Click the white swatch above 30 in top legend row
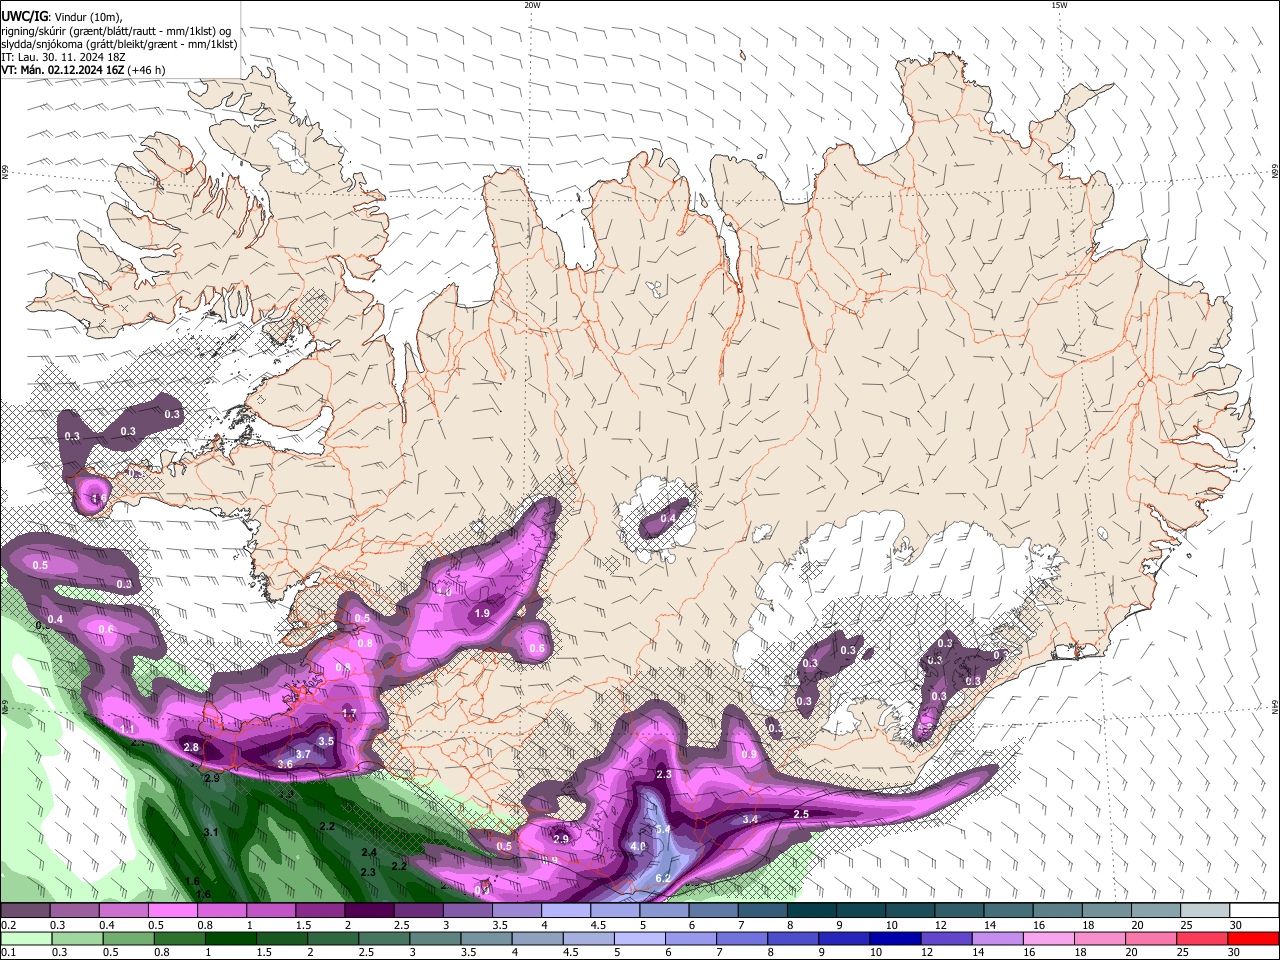The width and height of the screenshot is (1280, 960). pyautogui.click(x=1253, y=911)
